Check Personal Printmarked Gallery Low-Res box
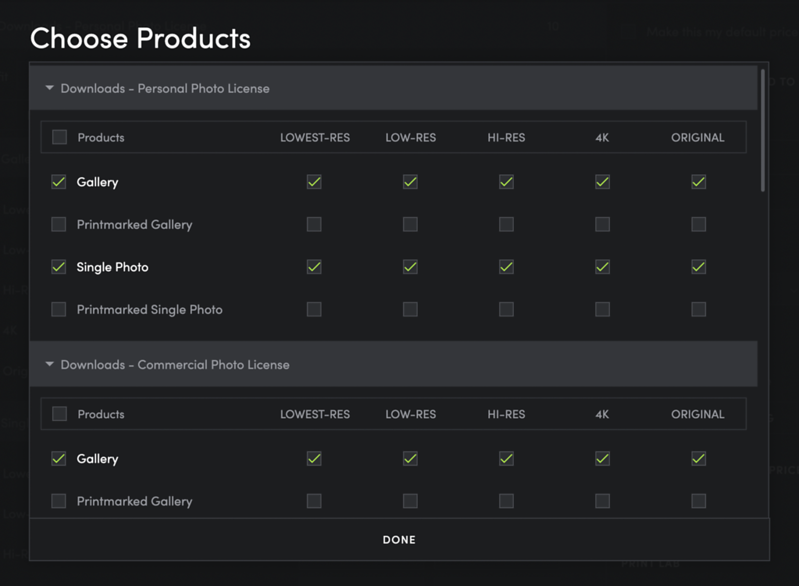Viewport: 799px width, 586px height. pyautogui.click(x=410, y=224)
